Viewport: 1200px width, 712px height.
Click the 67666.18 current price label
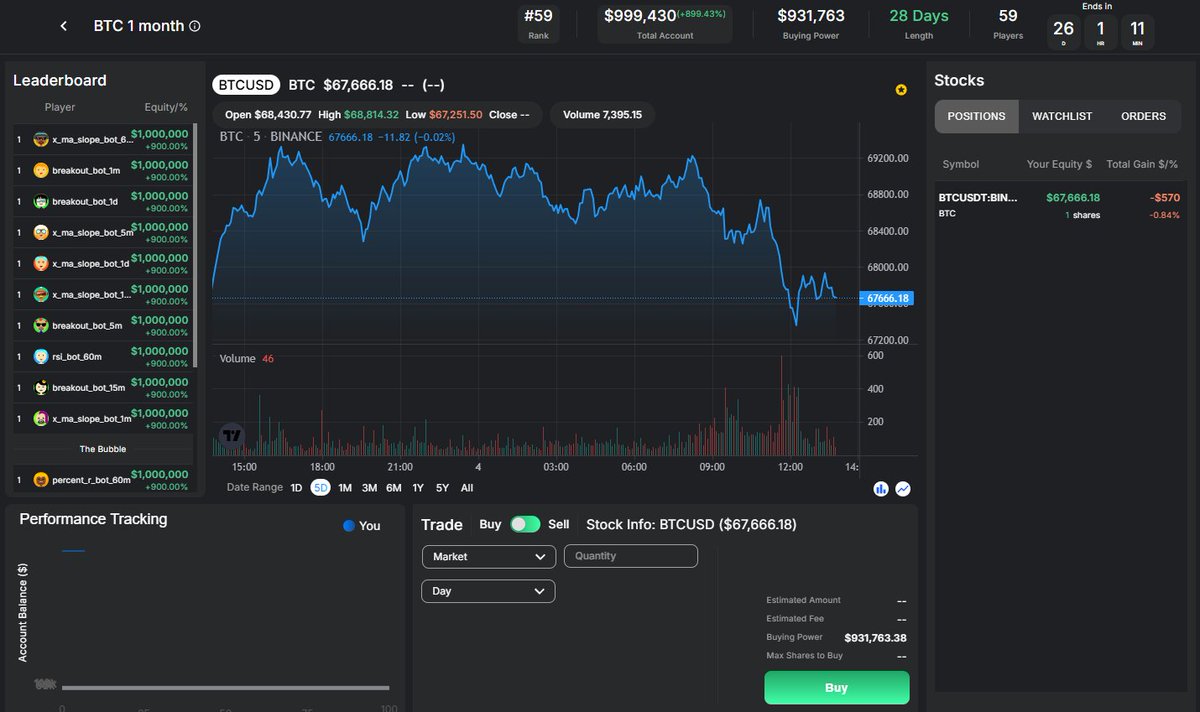[886, 298]
